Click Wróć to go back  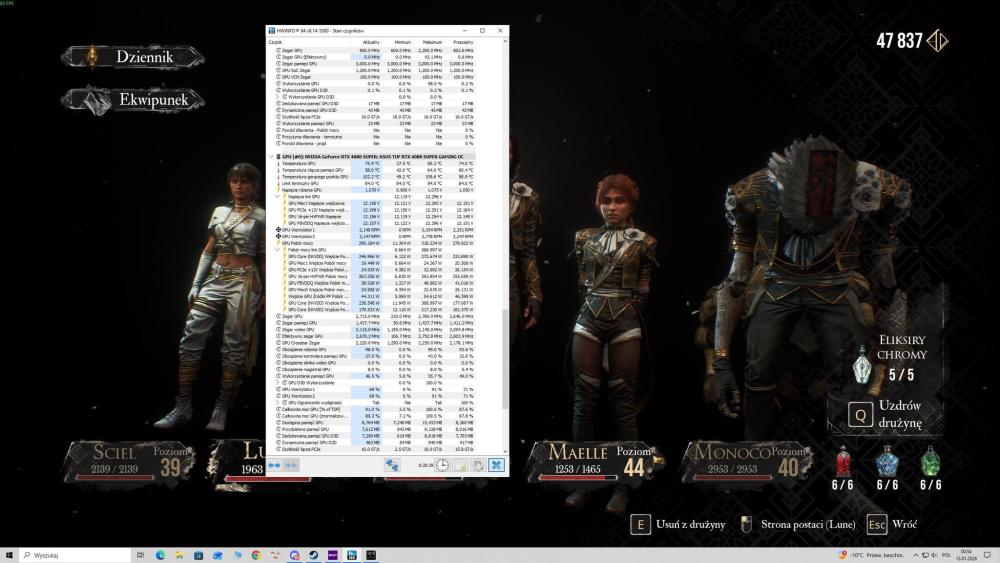(x=905, y=524)
